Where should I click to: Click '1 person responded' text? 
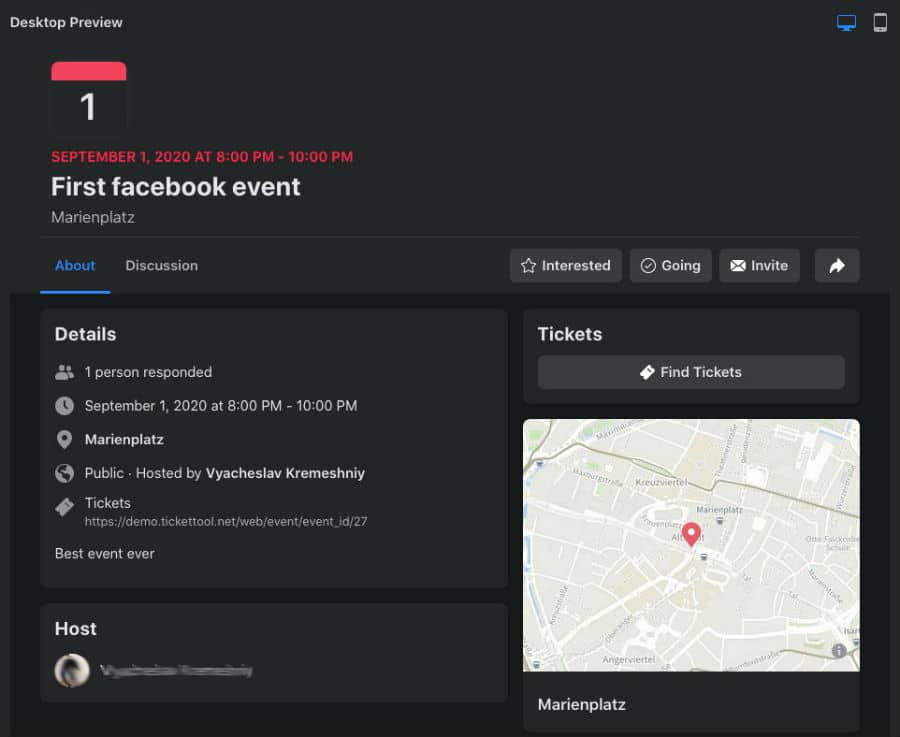pyautogui.click(x=148, y=372)
